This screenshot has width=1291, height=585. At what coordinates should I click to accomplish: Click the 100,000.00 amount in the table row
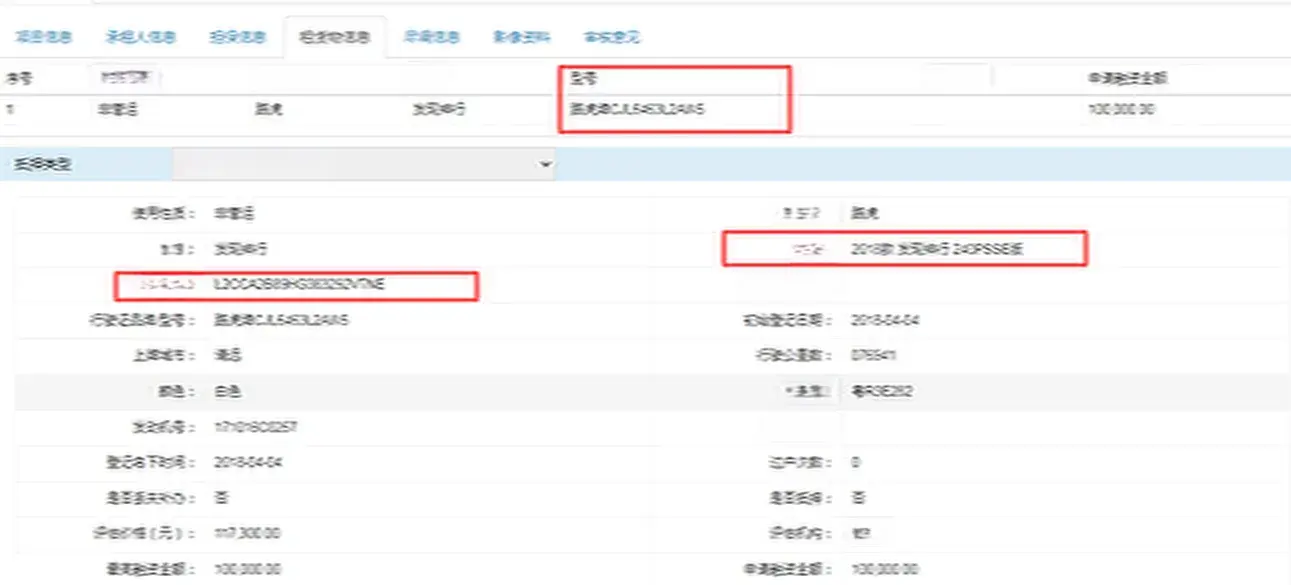(x=1120, y=110)
